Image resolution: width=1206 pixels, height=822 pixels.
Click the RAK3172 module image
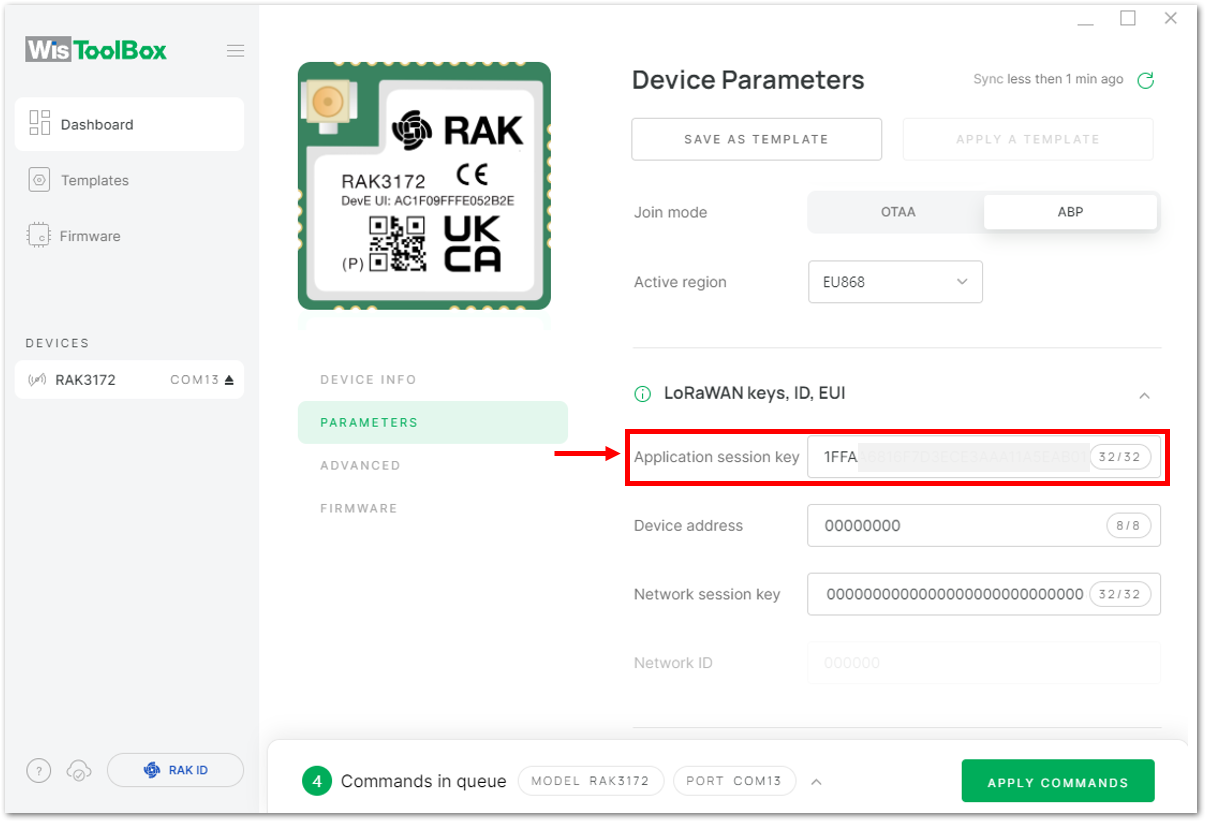(x=424, y=186)
